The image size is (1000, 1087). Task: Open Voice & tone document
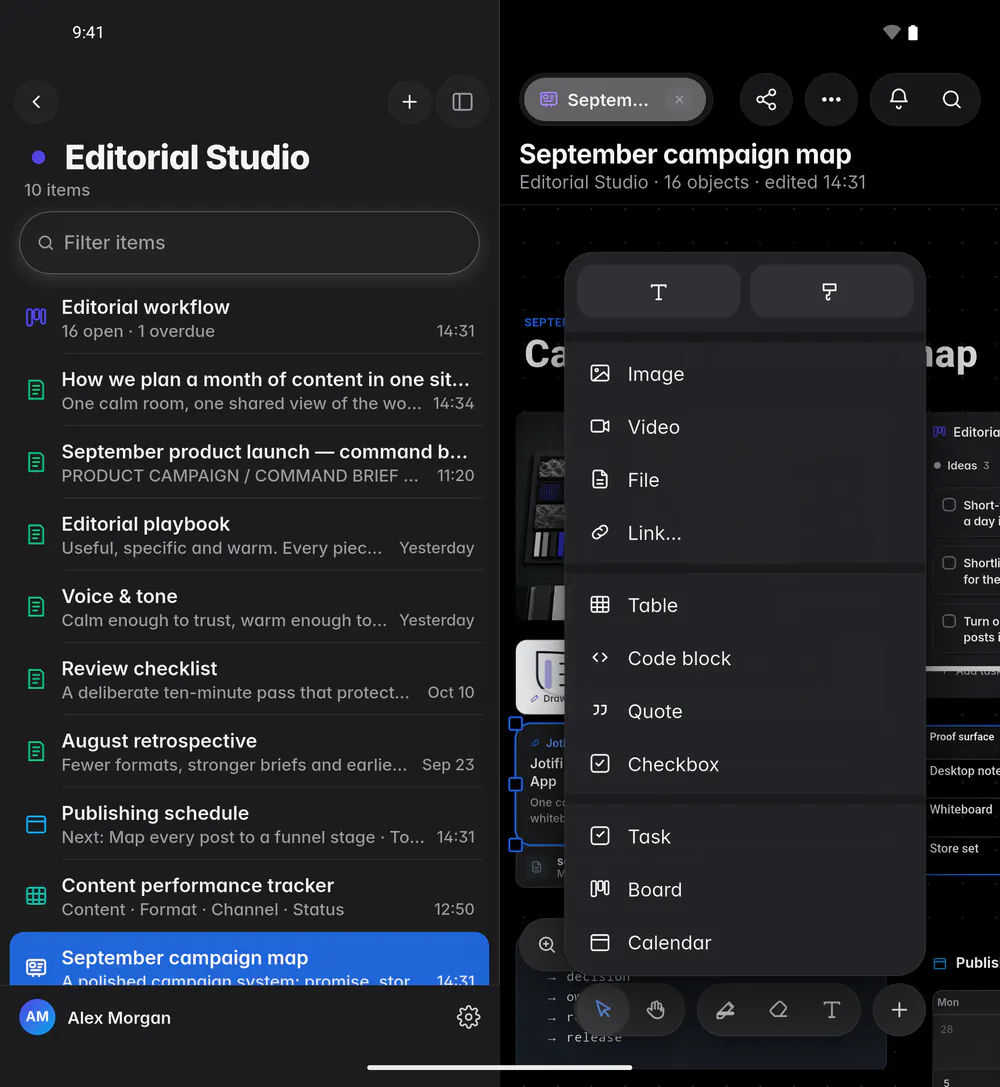pyautogui.click(x=249, y=607)
